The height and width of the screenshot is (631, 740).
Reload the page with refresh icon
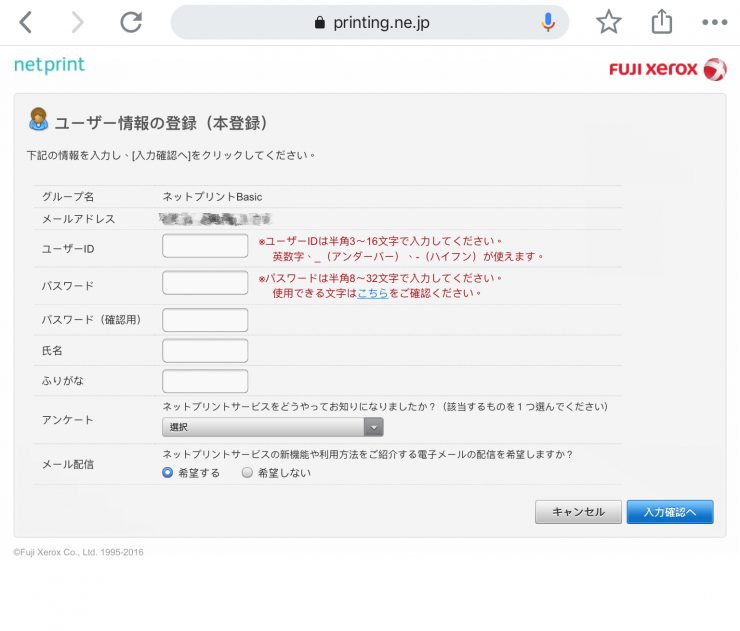tap(130, 22)
